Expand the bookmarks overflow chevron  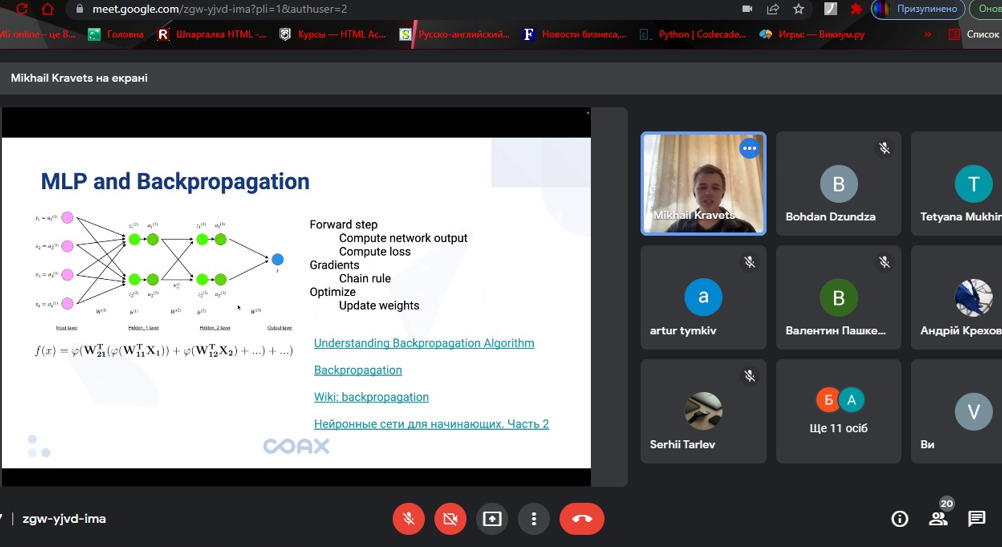pyautogui.click(x=927, y=34)
